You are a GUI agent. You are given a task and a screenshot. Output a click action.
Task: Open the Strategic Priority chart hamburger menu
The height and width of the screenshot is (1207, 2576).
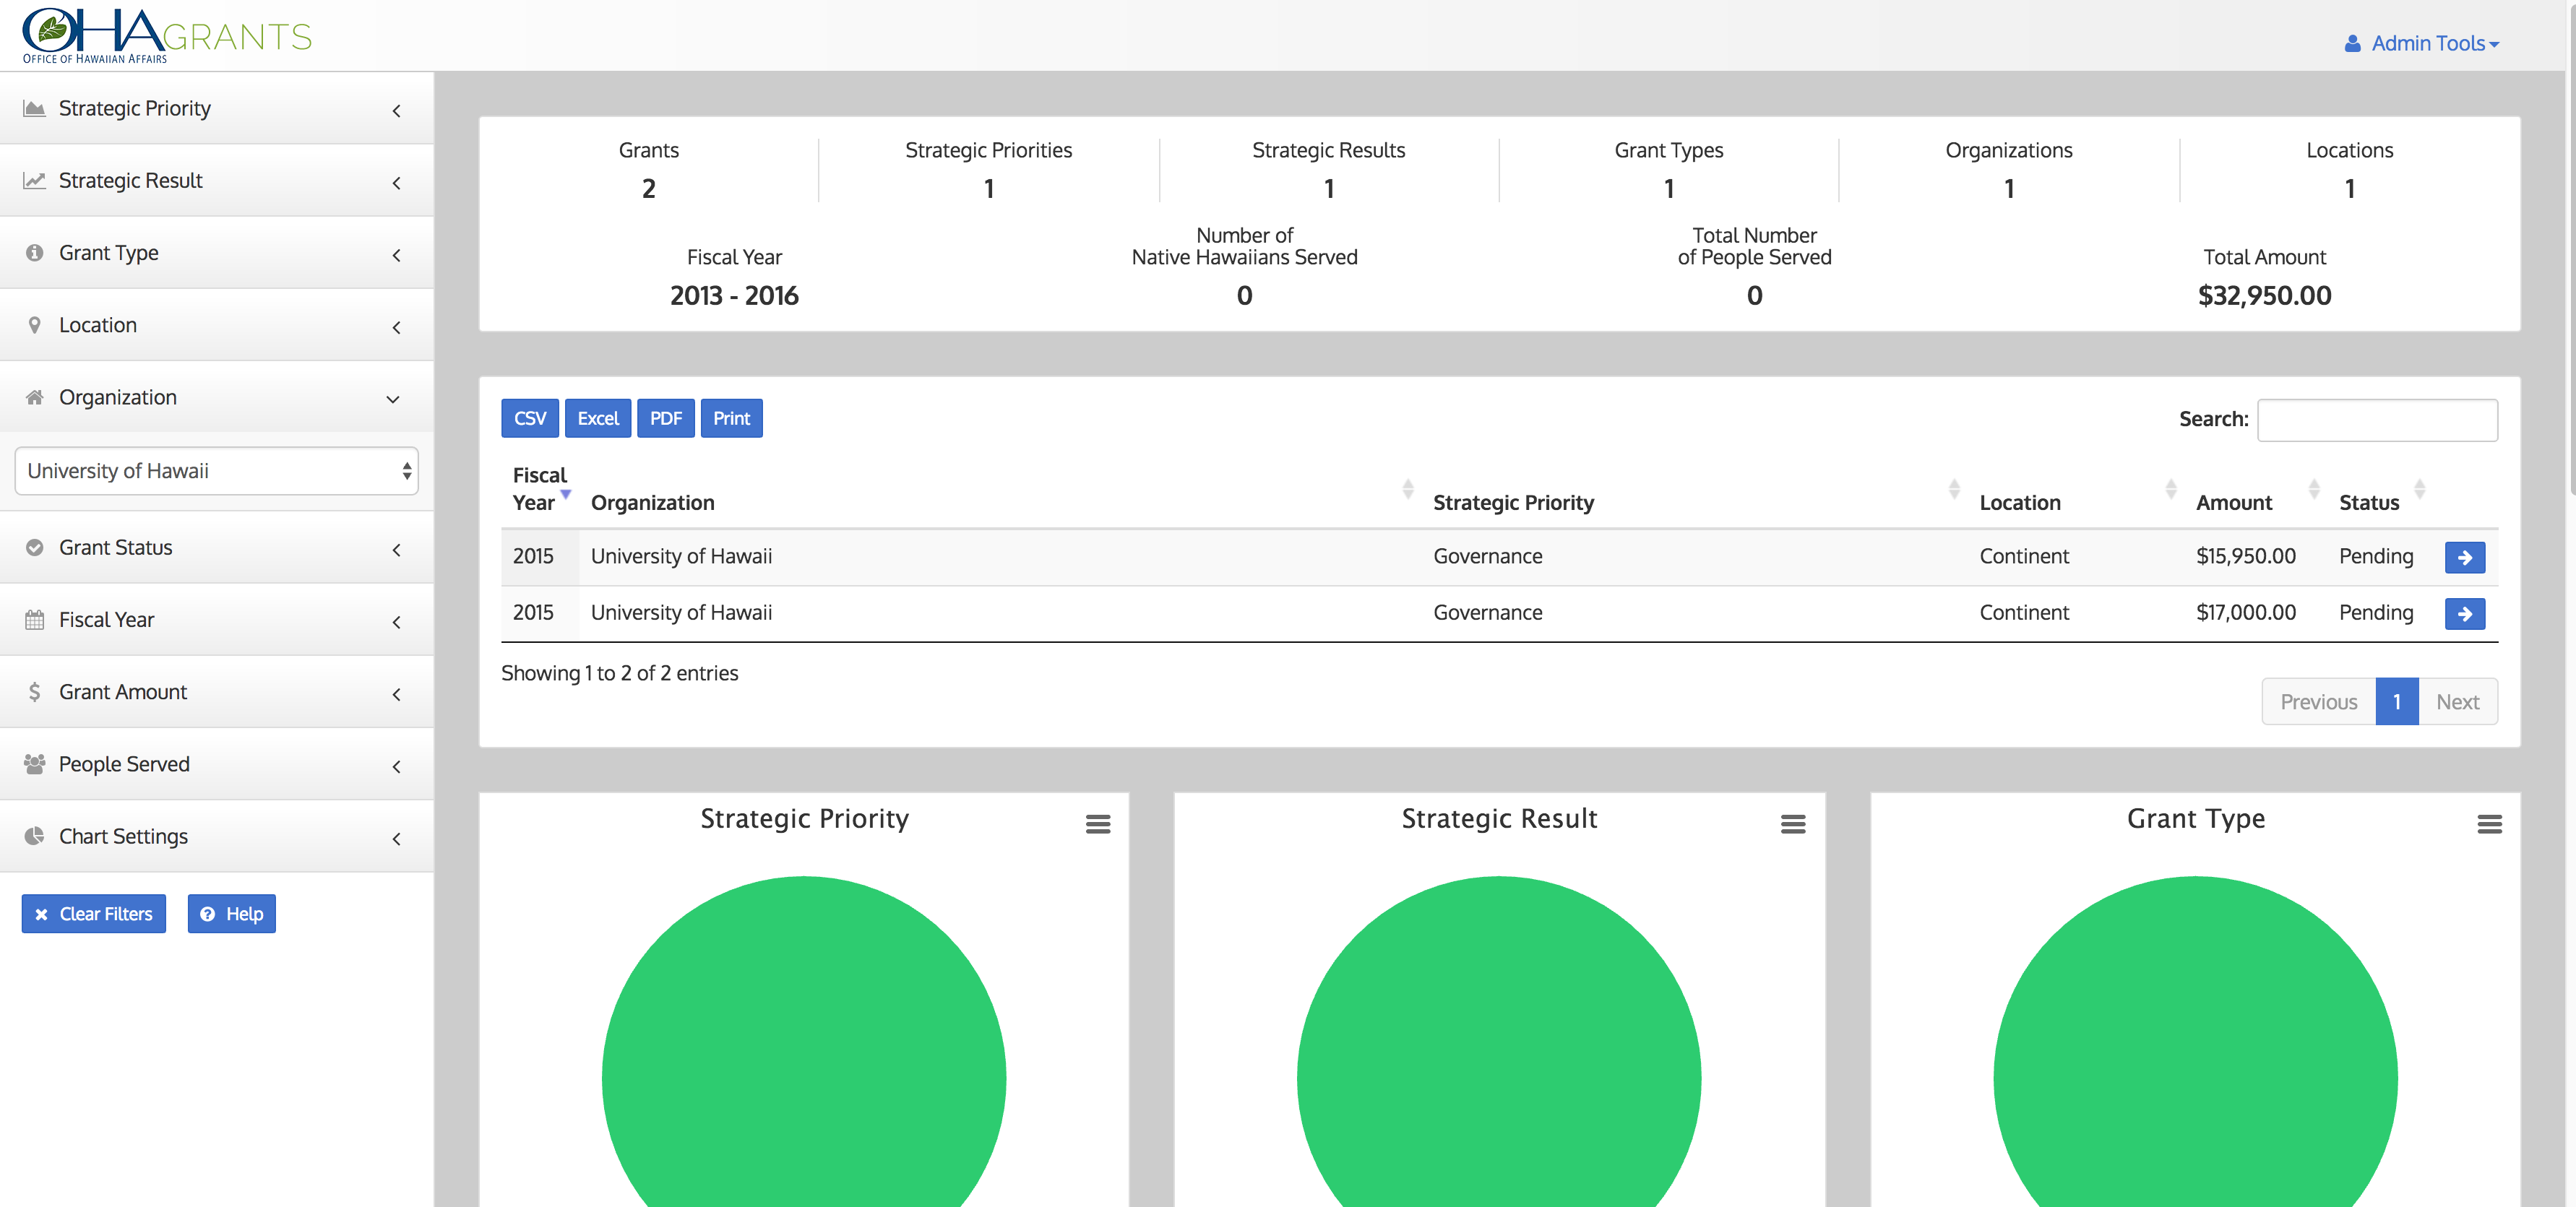coord(1097,824)
